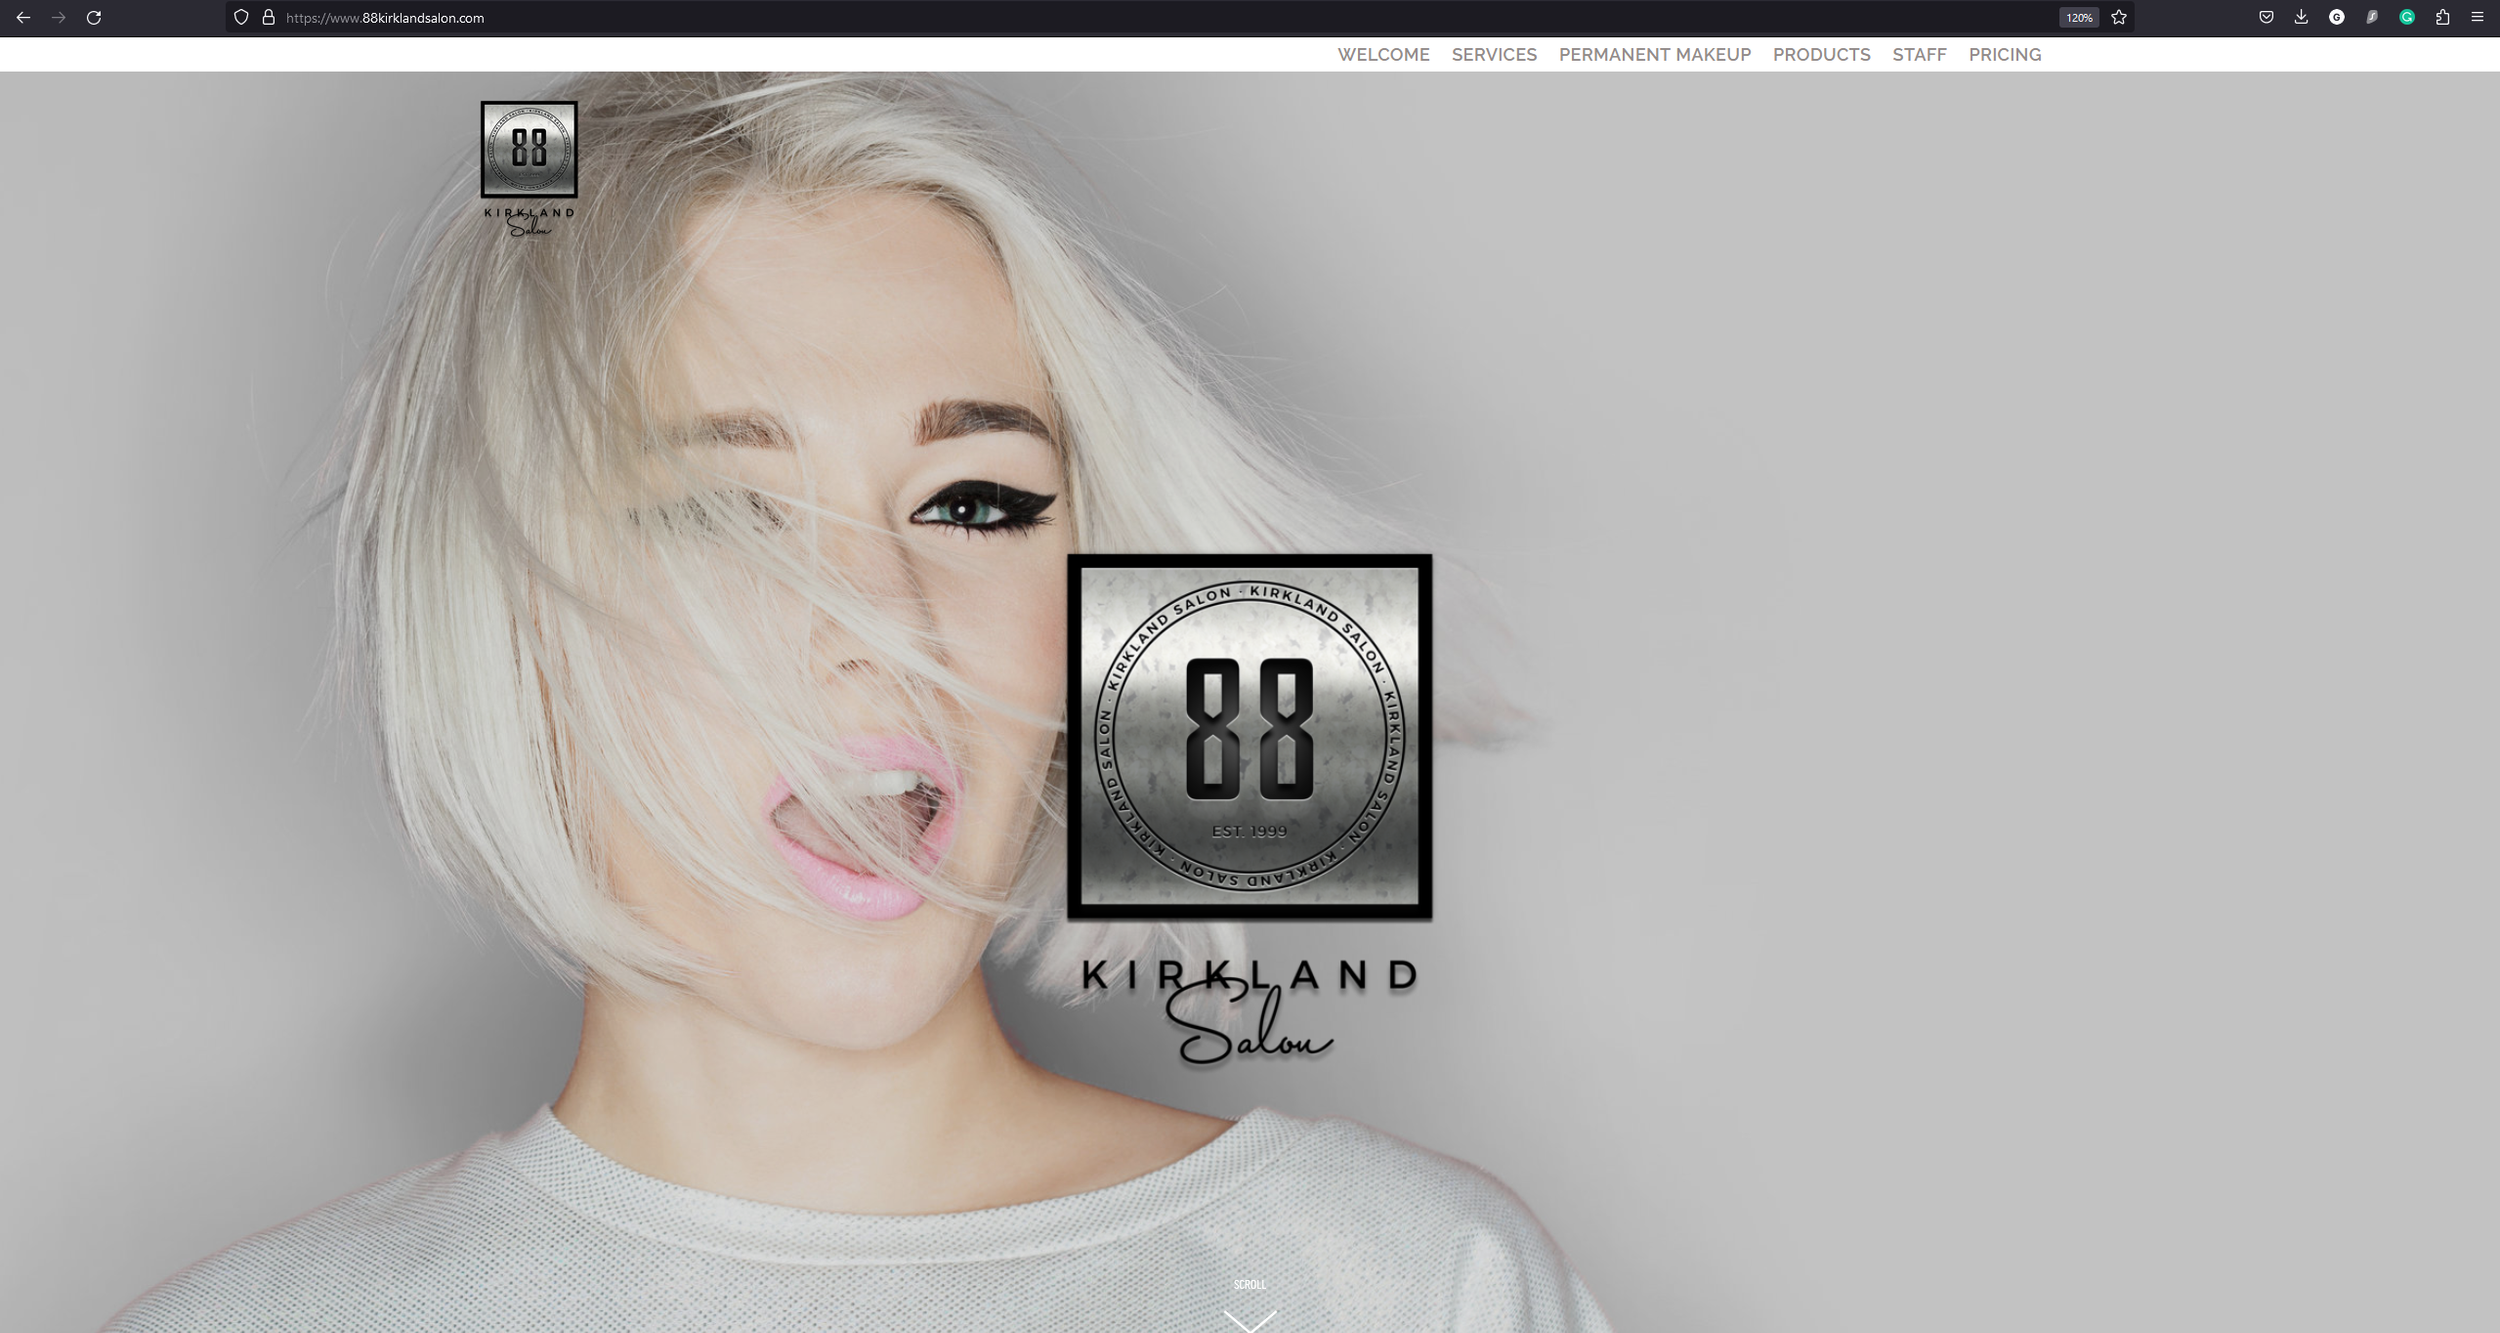The height and width of the screenshot is (1333, 2500).
Task: Navigate to PERMANENT MAKEUP
Action: [x=1655, y=55]
